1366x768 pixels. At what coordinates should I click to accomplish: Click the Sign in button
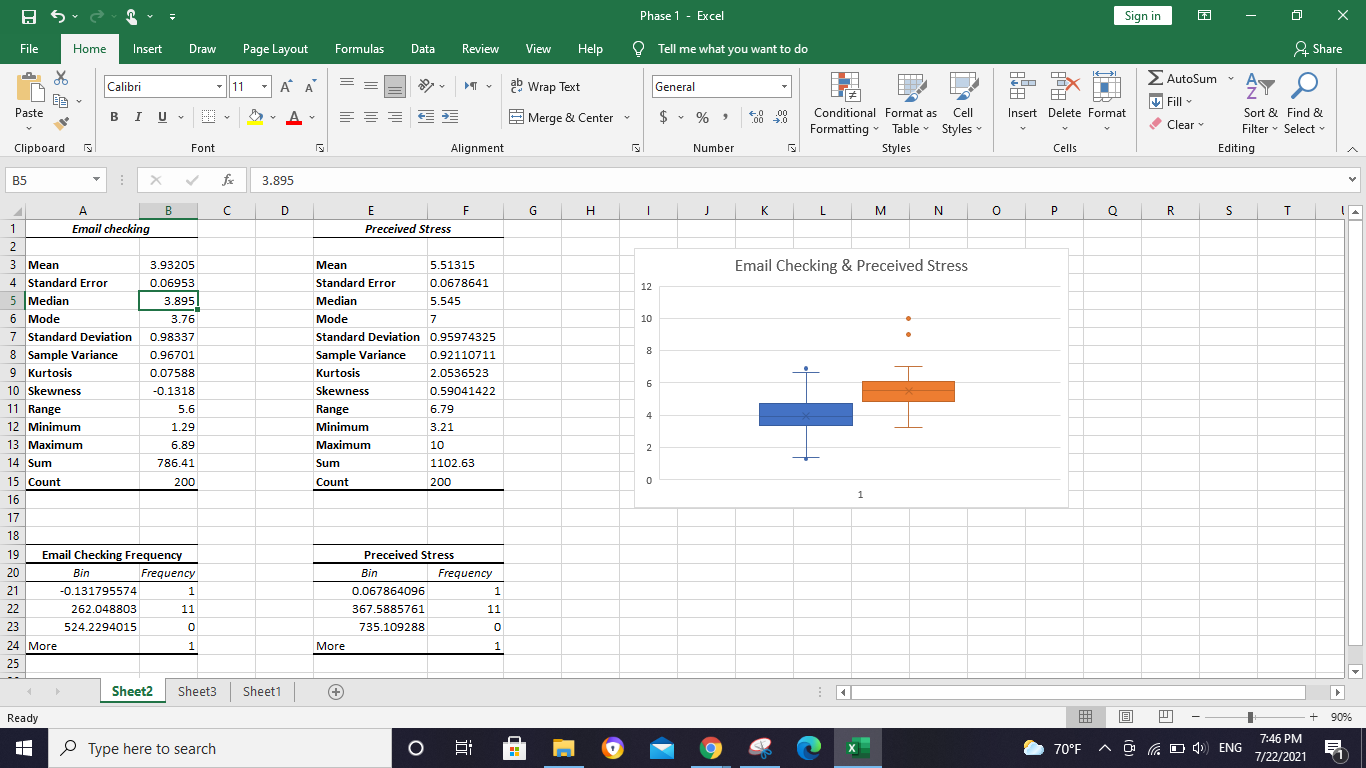tap(1142, 16)
